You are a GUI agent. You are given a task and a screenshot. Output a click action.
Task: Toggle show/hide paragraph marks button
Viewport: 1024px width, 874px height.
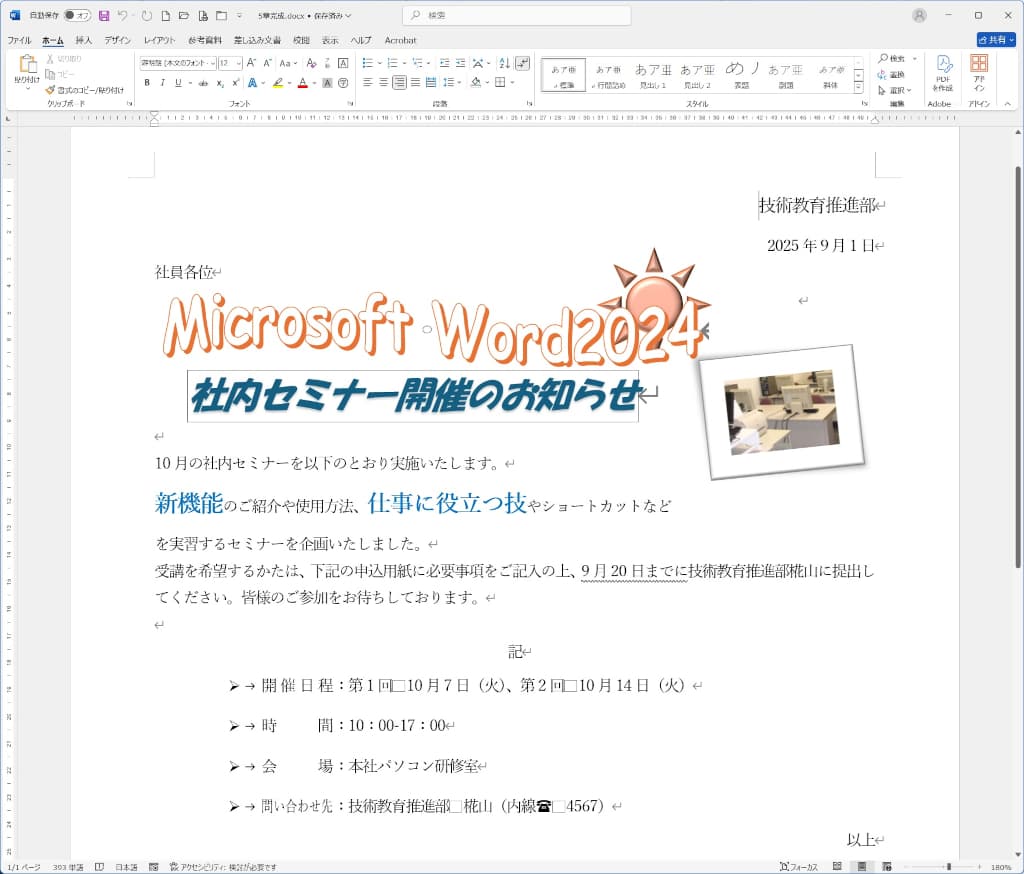522,63
